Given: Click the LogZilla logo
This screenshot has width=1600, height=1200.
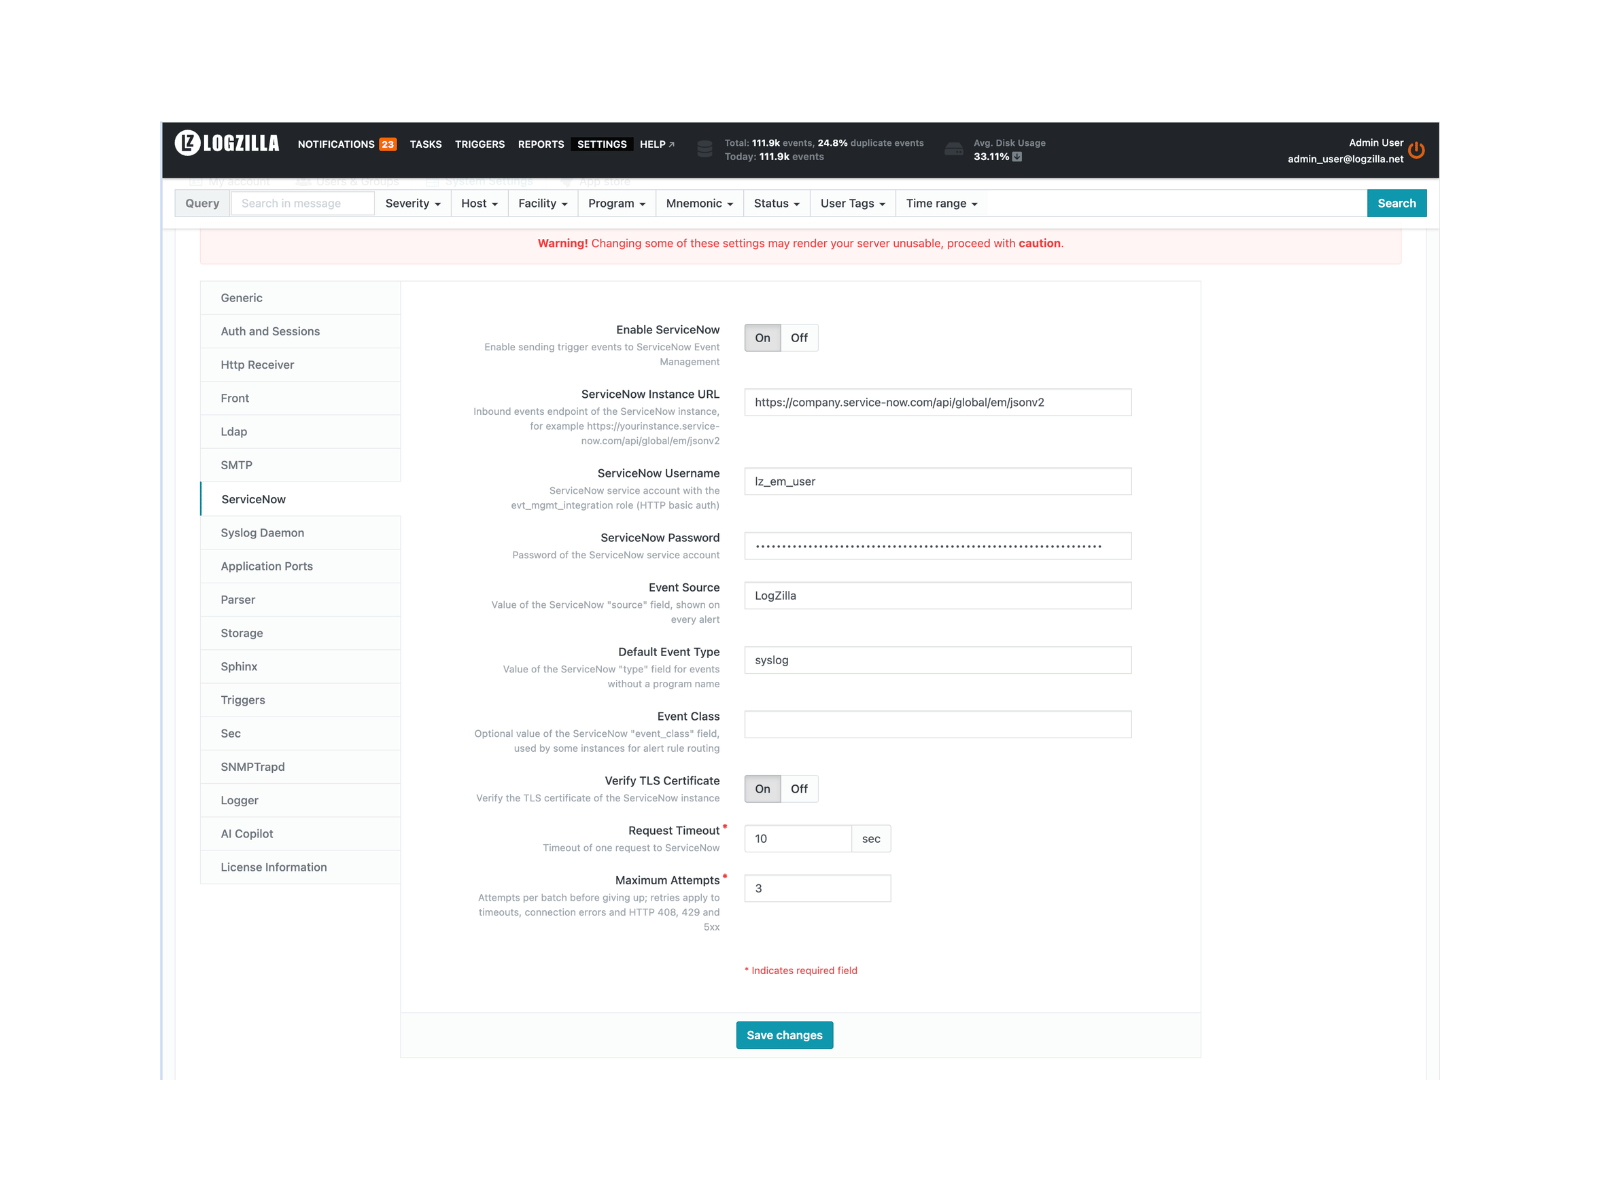Looking at the screenshot, I should (227, 143).
